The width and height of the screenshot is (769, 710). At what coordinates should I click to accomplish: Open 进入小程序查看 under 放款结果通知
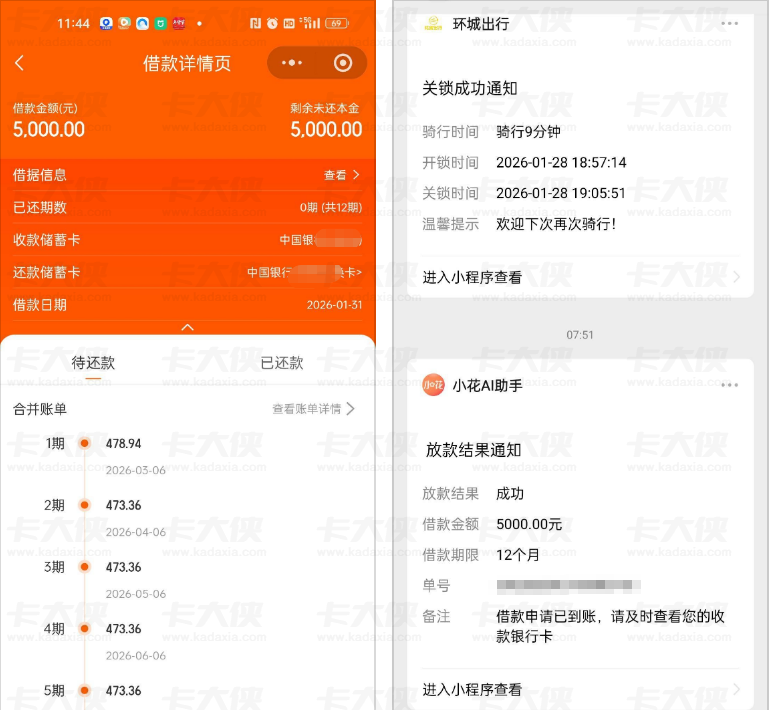(472, 690)
